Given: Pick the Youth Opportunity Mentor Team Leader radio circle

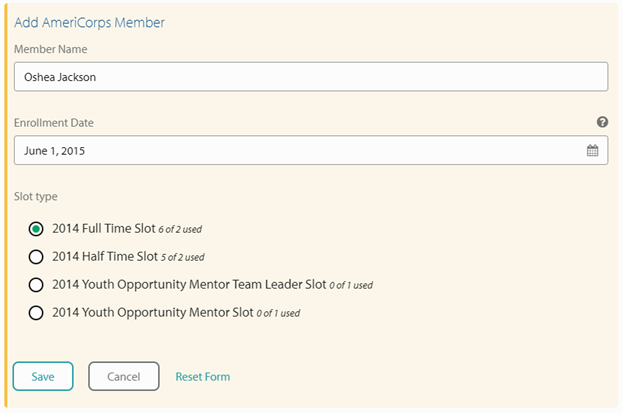Looking at the screenshot, I should point(37,285).
